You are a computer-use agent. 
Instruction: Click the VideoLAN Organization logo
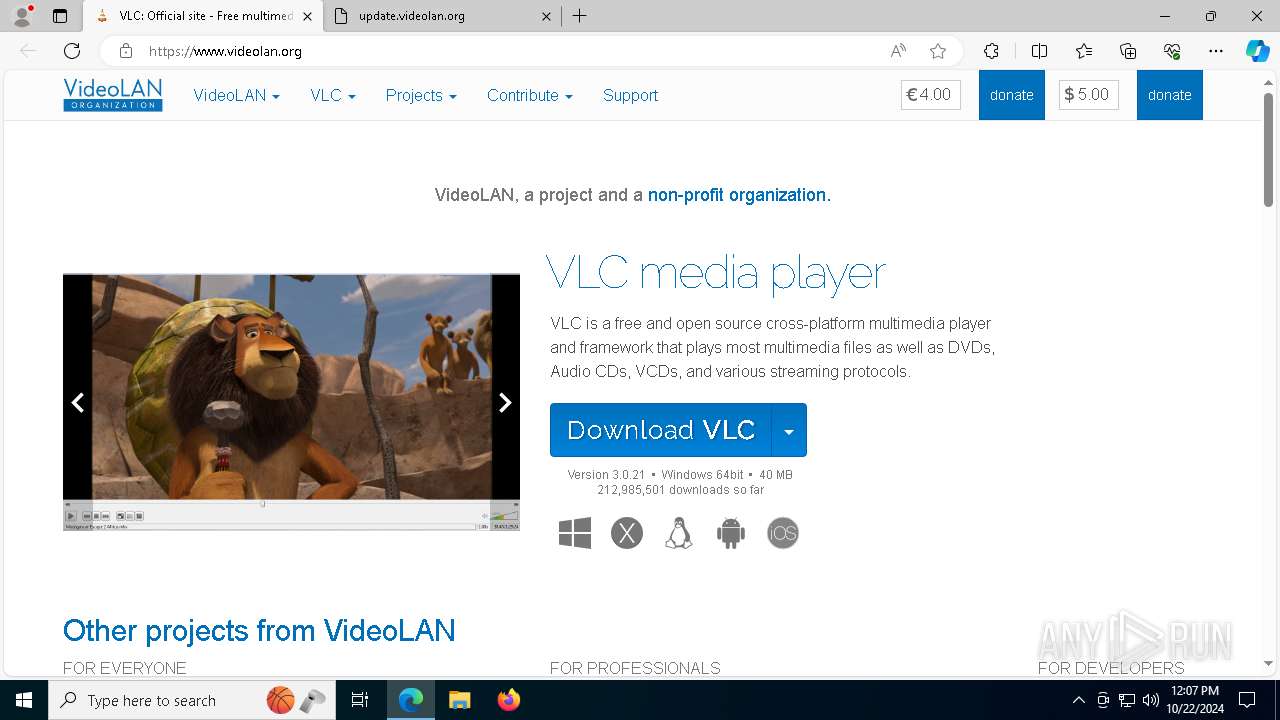pyautogui.click(x=113, y=95)
